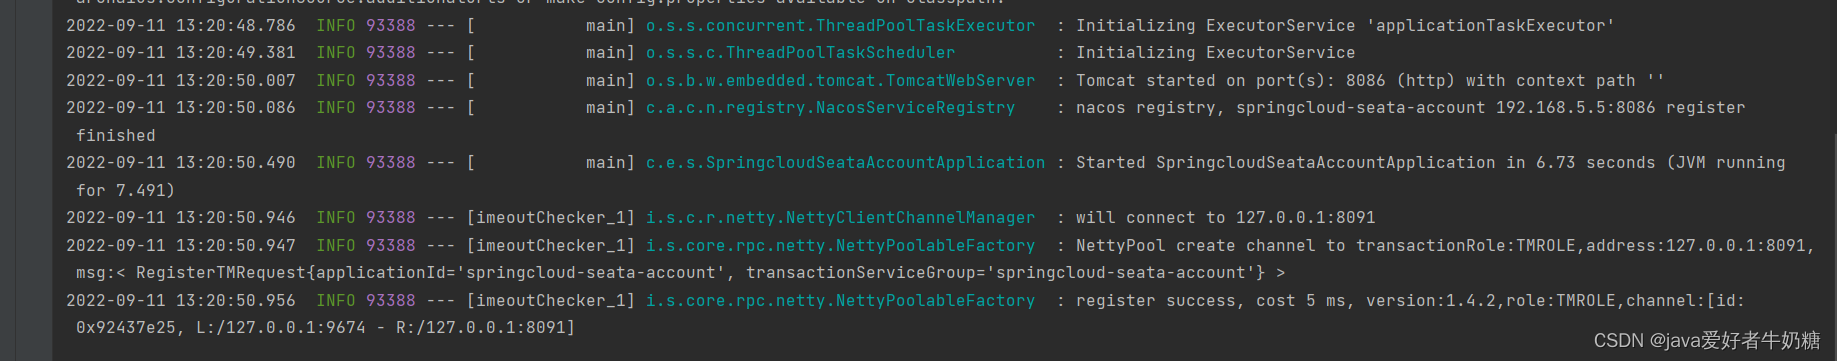This screenshot has height=361, width=1837.
Task: Open the o.s.s.concurrent.ThreadPoolTaskExecutor class link
Action: tap(840, 26)
